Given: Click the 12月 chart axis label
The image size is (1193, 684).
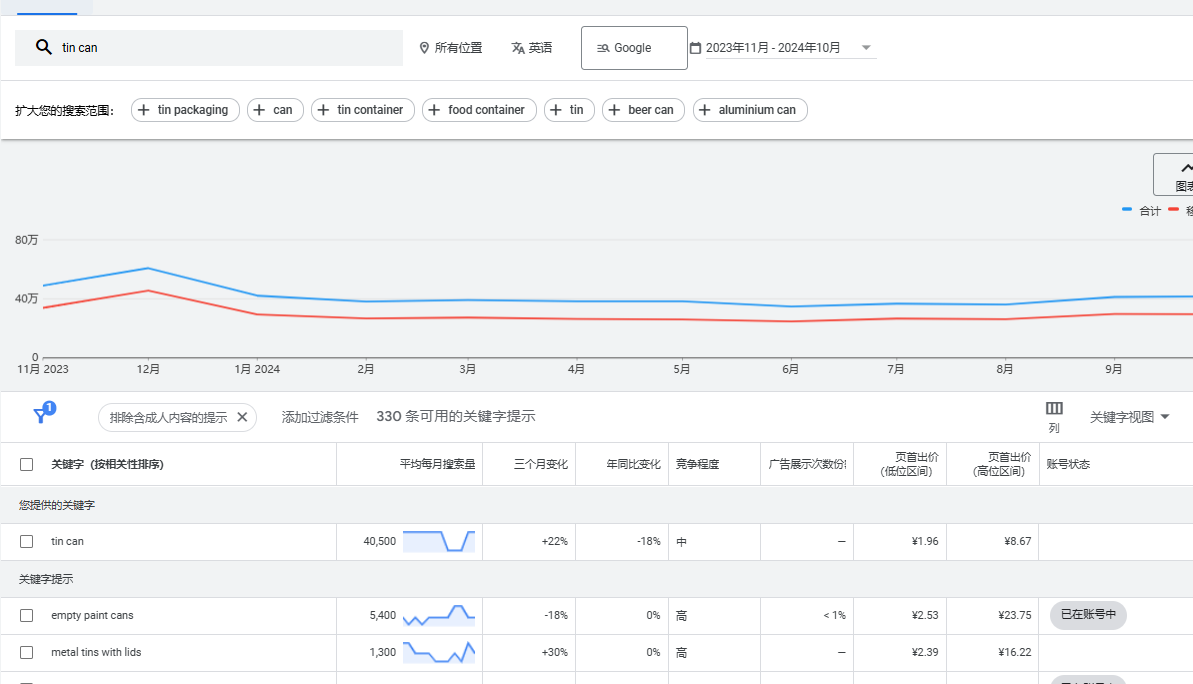Looking at the screenshot, I should (x=148, y=369).
